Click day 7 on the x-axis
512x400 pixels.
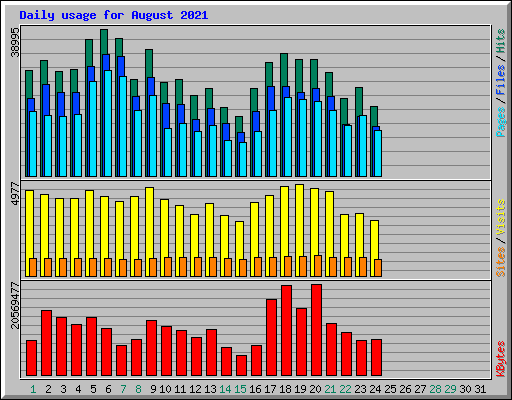123,389
